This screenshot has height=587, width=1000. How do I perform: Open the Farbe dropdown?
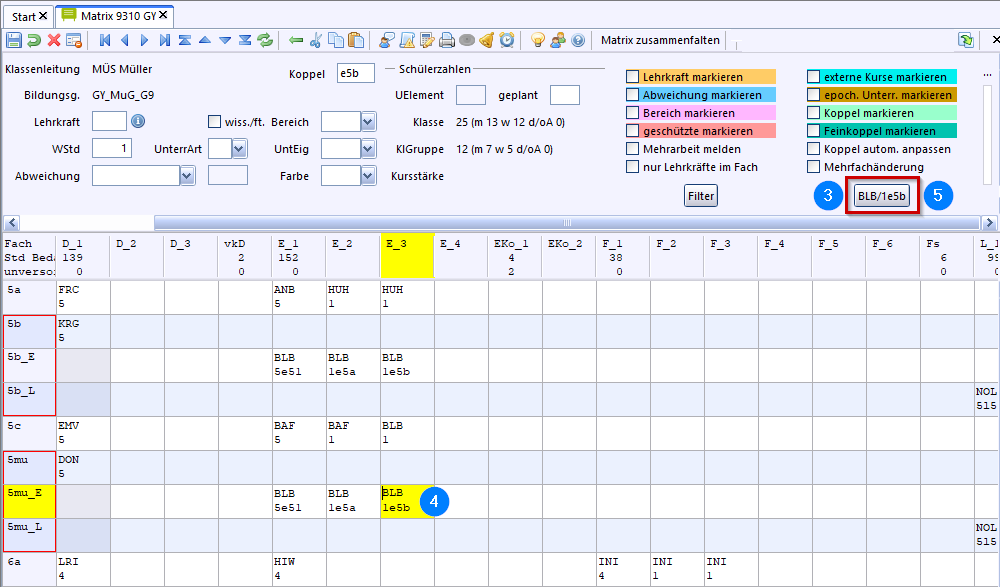pos(368,175)
